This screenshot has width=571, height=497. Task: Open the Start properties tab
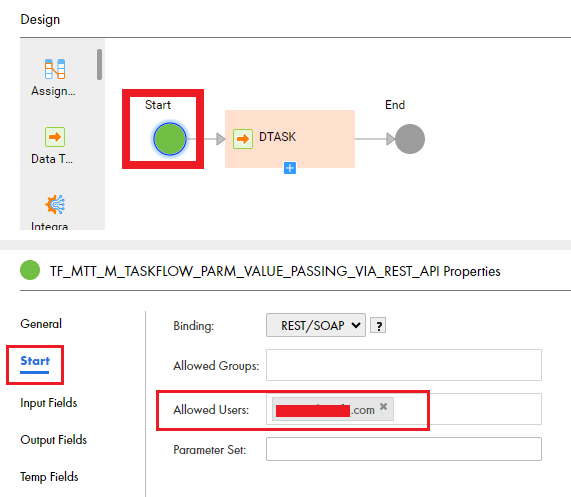click(35, 361)
